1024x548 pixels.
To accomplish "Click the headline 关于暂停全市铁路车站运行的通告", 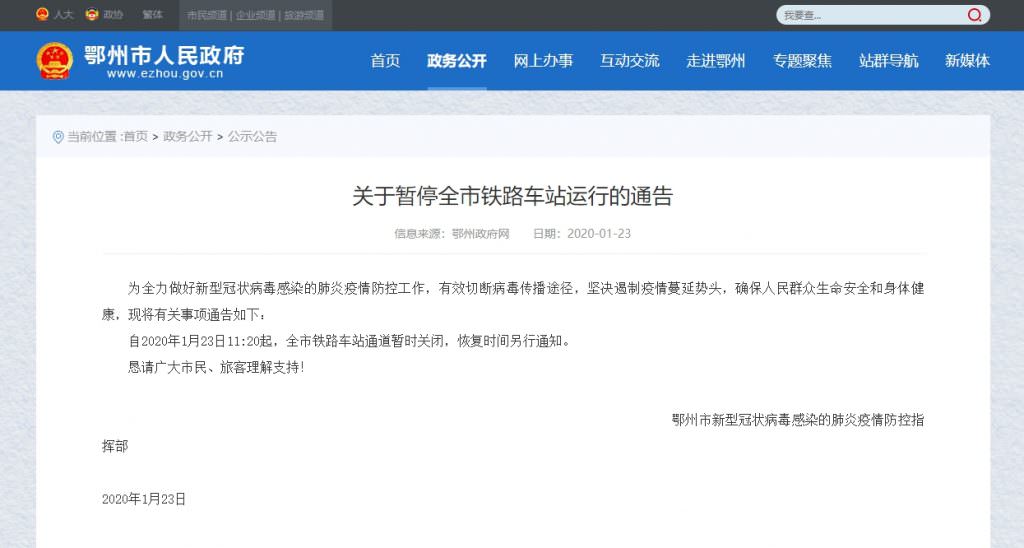I will (513, 196).
